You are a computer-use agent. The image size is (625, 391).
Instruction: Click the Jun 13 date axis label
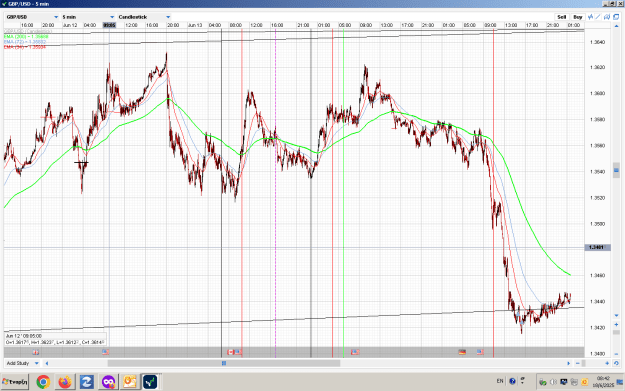pyautogui.click(x=195, y=25)
